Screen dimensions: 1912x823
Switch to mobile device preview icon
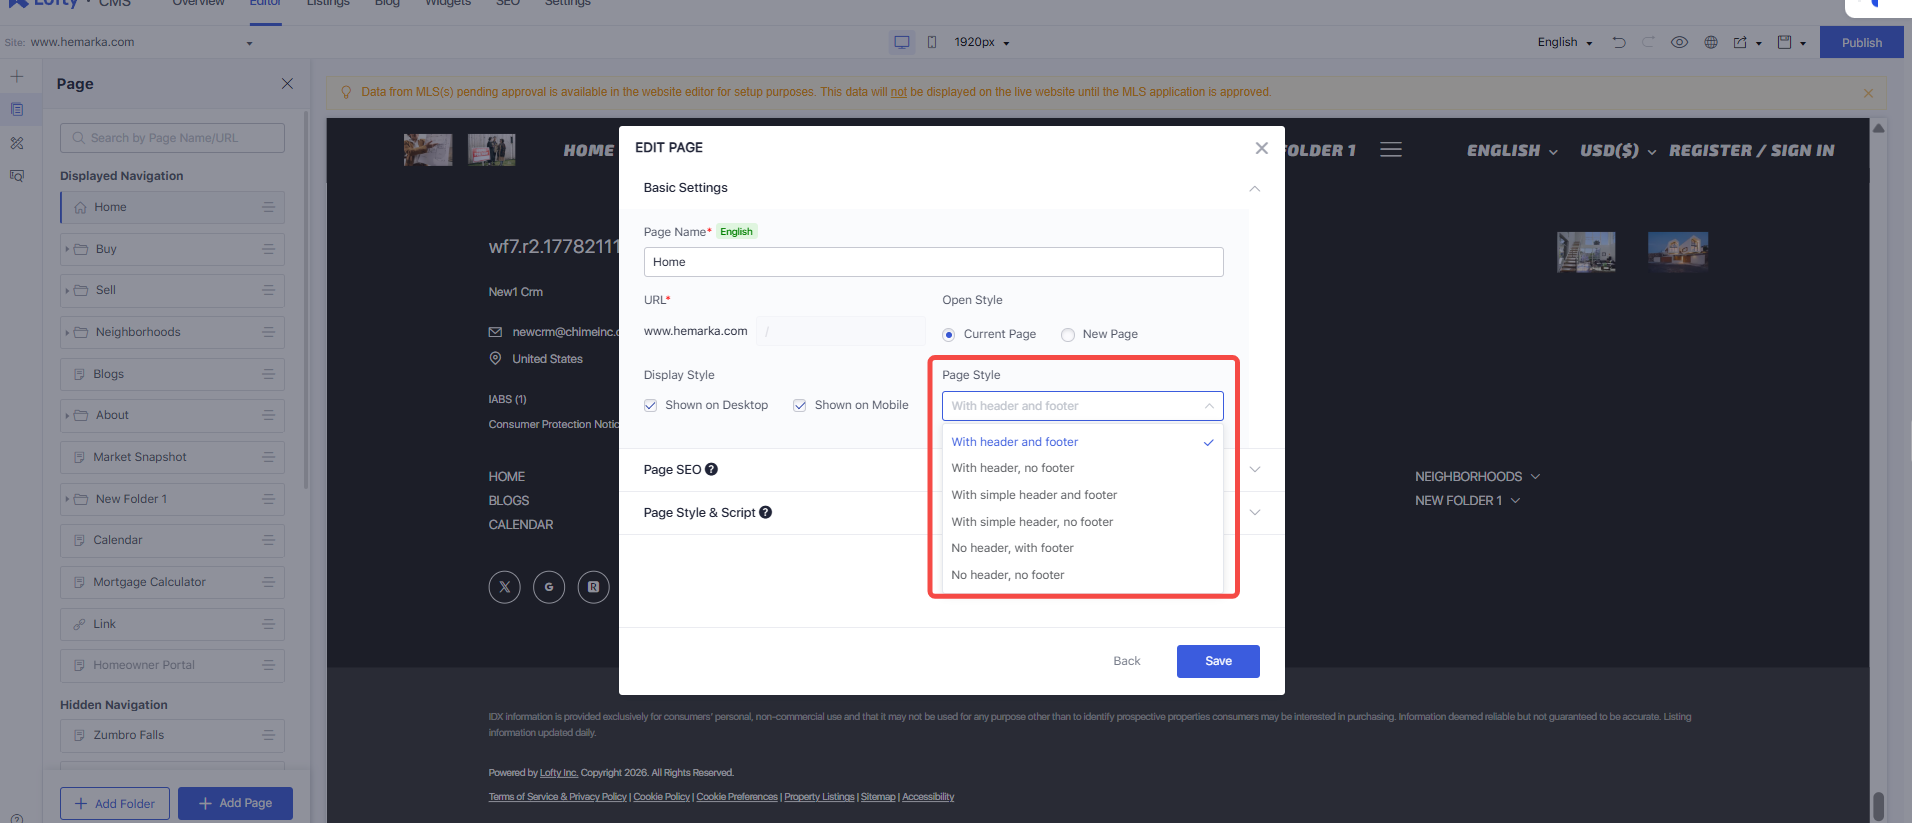tap(932, 42)
